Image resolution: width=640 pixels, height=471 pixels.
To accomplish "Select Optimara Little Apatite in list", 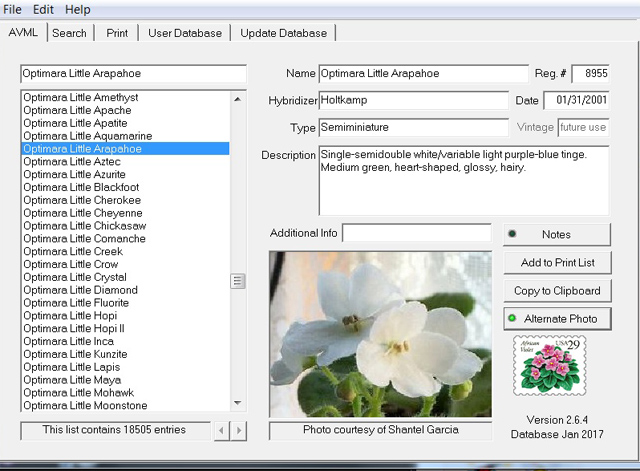I will pos(125,123).
